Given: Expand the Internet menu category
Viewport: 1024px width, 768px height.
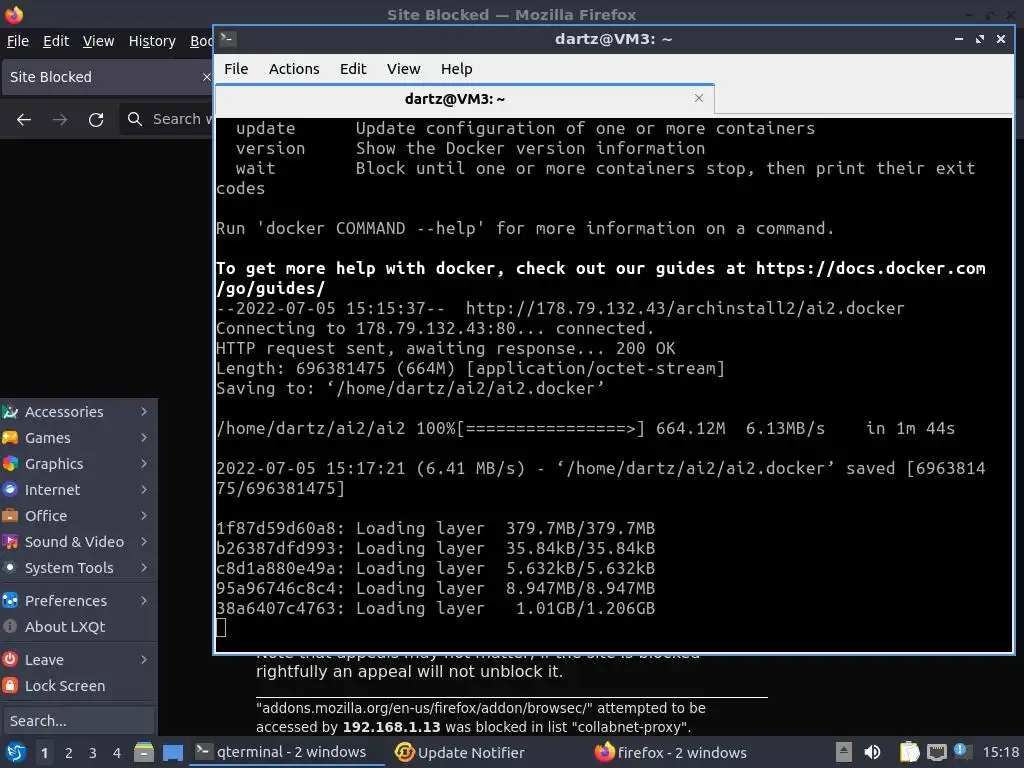Looking at the screenshot, I should [78, 490].
